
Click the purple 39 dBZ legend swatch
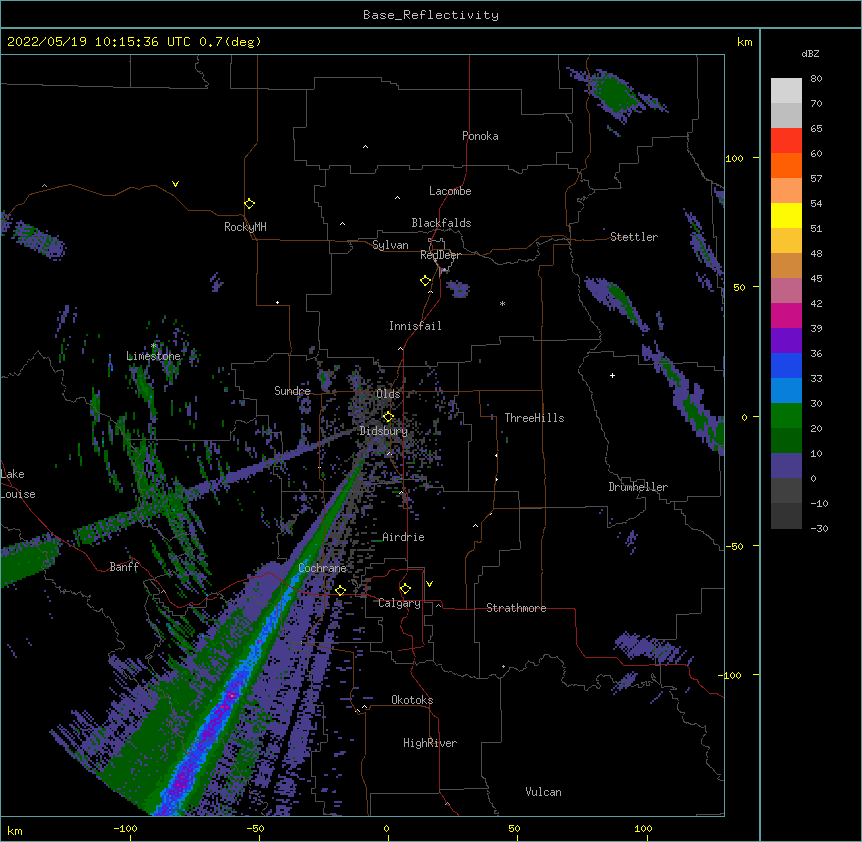786,341
